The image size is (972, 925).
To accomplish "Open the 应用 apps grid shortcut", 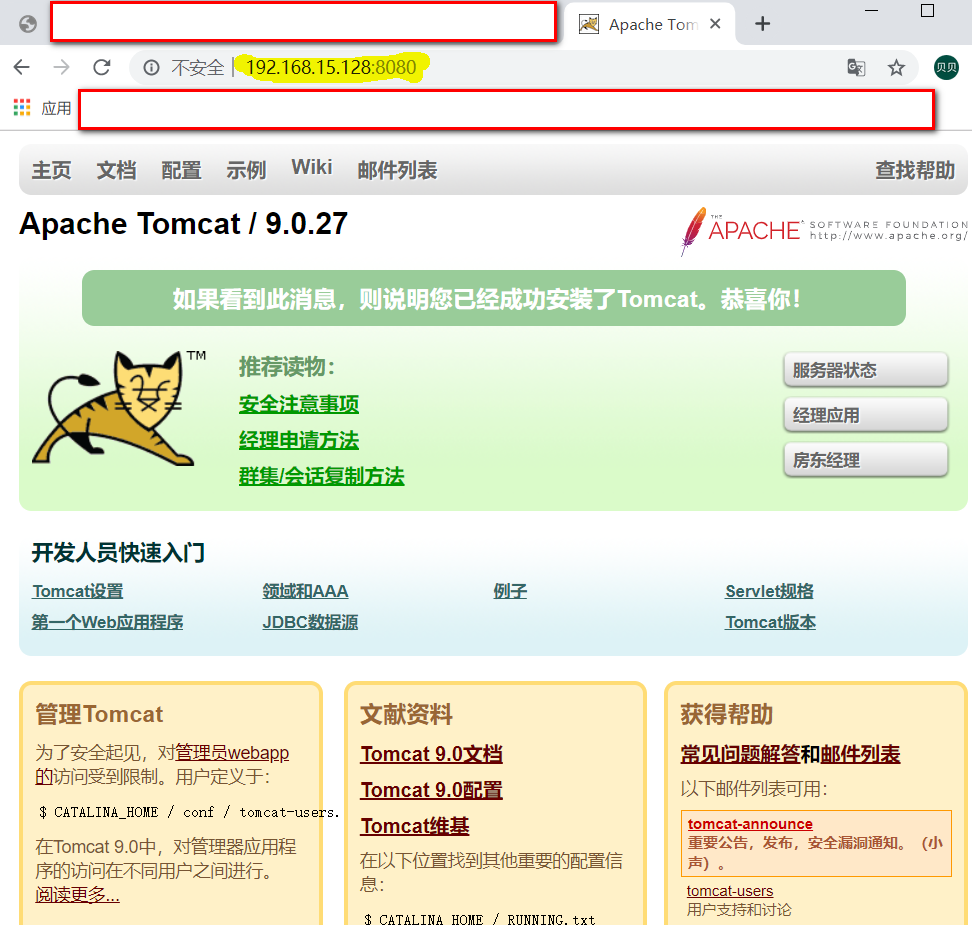I will (42, 108).
